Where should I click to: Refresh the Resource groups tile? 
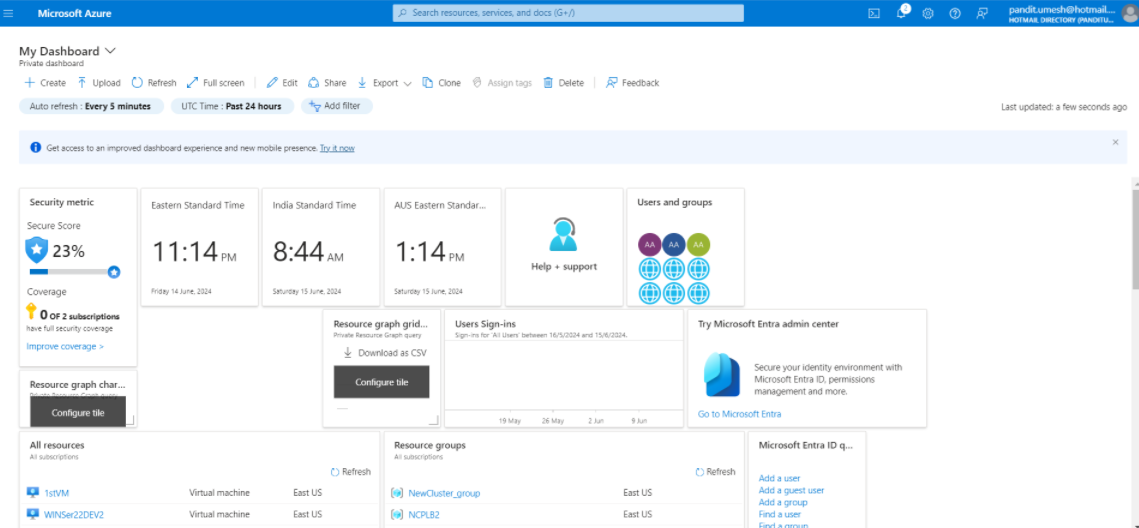715,472
